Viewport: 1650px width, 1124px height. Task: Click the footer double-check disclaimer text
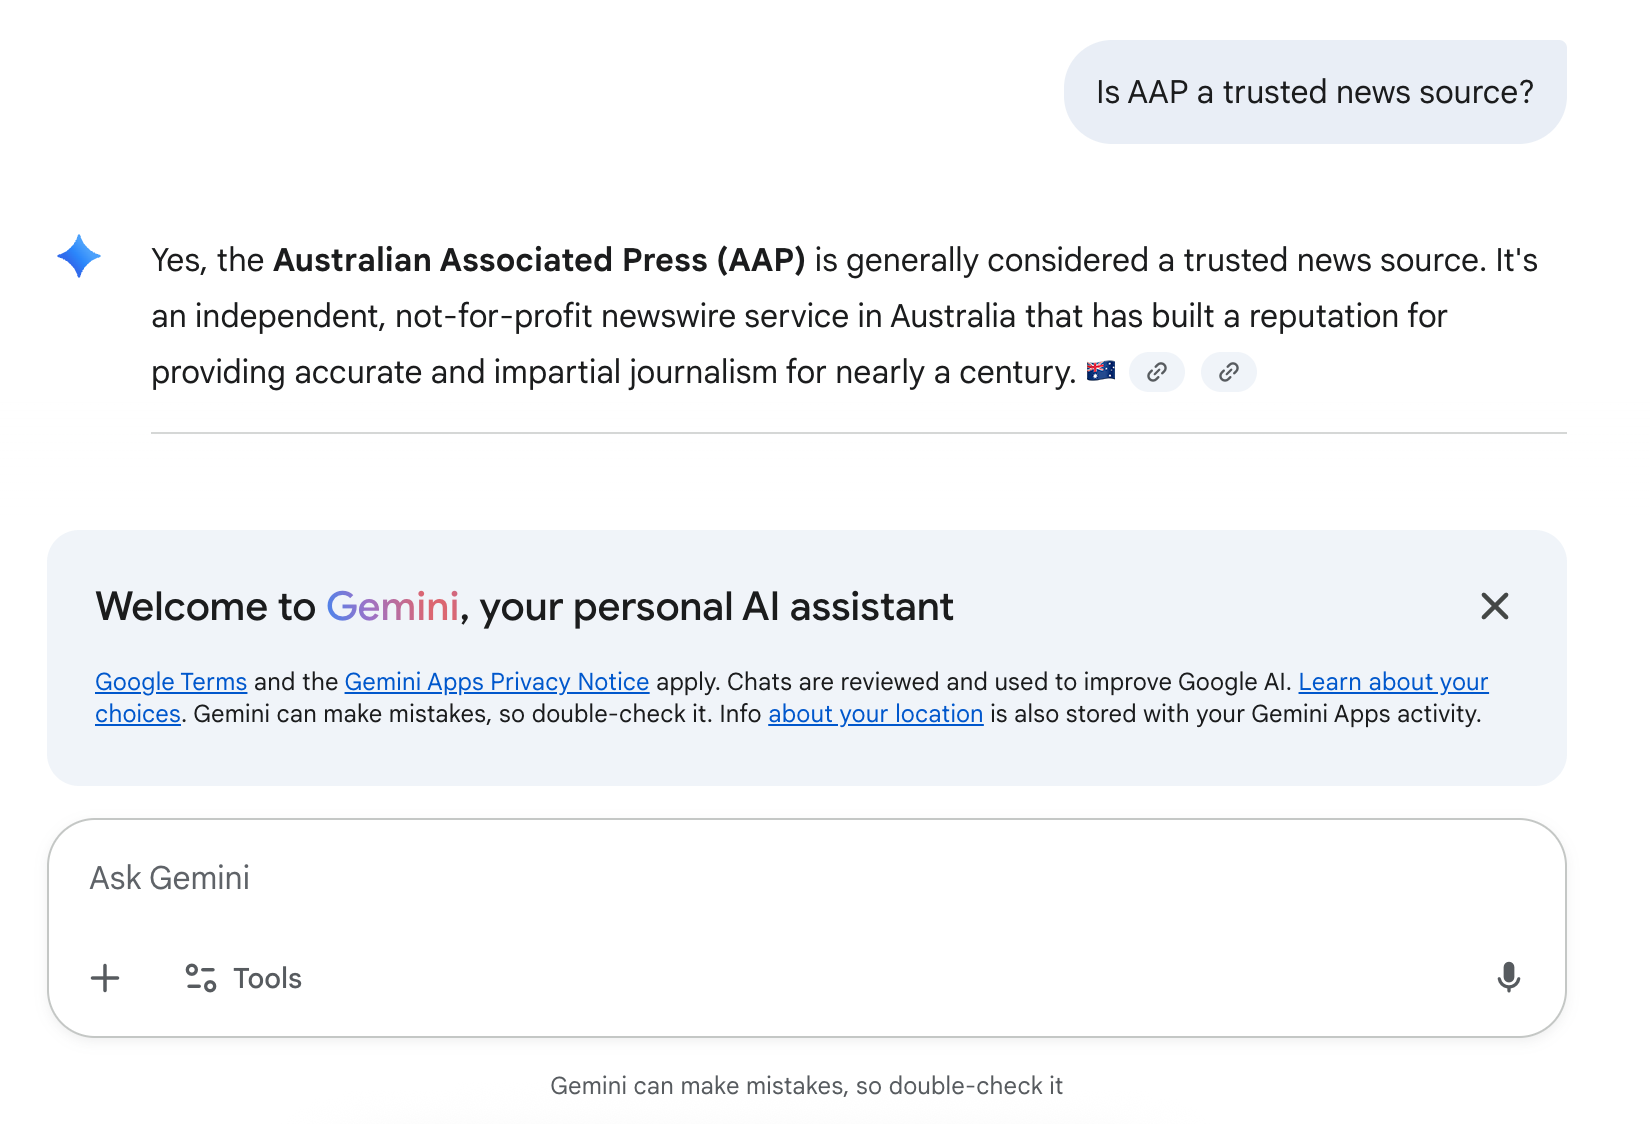pyautogui.click(x=806, y=1086)
